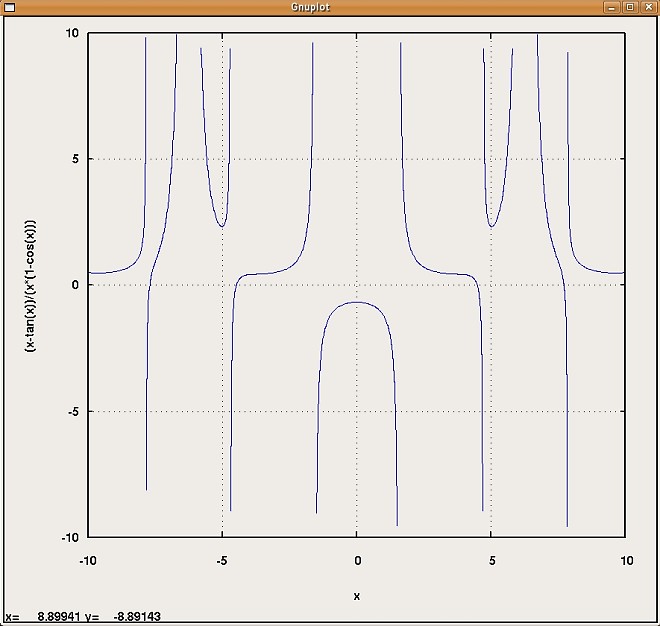Click the y-axis label (x-tan(x))/(x*(1-cos(x)))
Viewport: 660px width, 626px height.
point(31,286)
